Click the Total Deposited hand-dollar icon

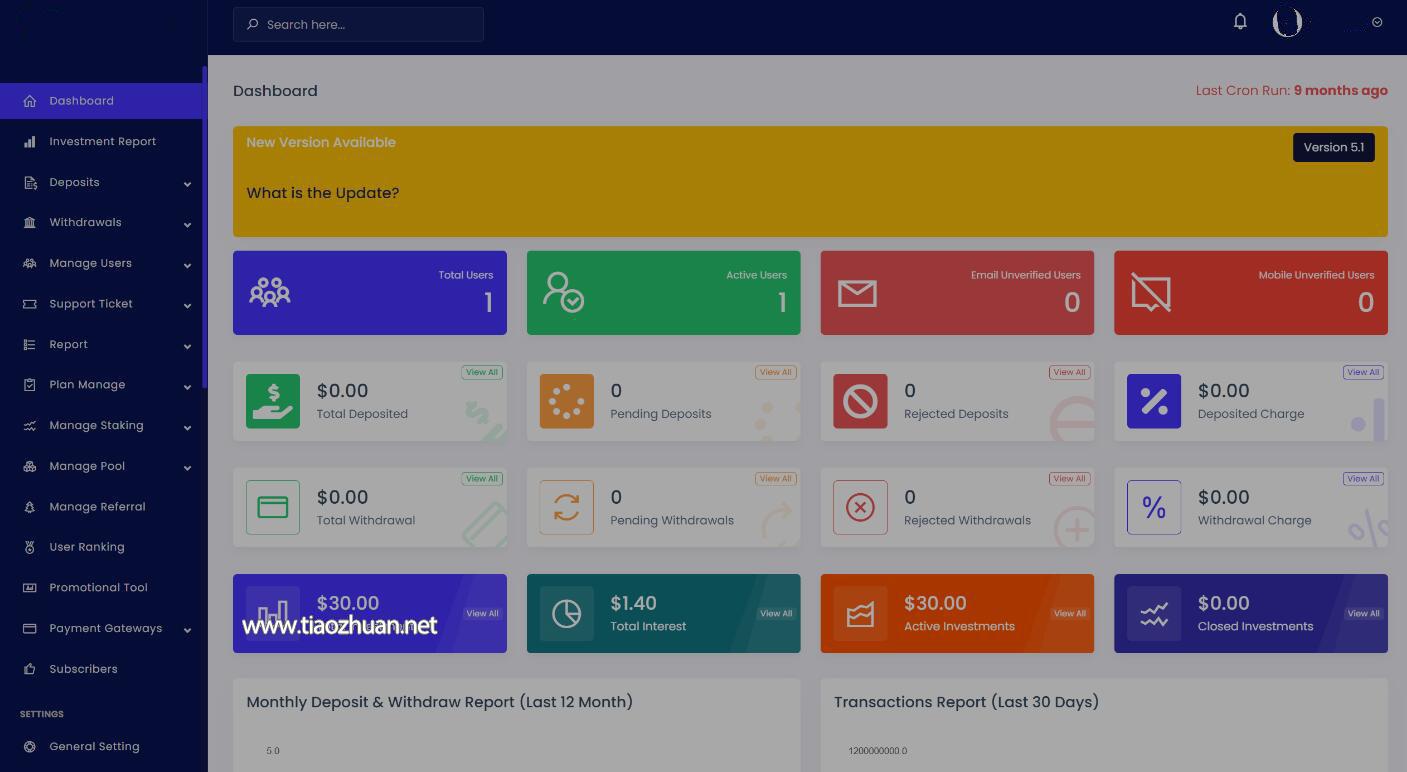click(273, 401)
